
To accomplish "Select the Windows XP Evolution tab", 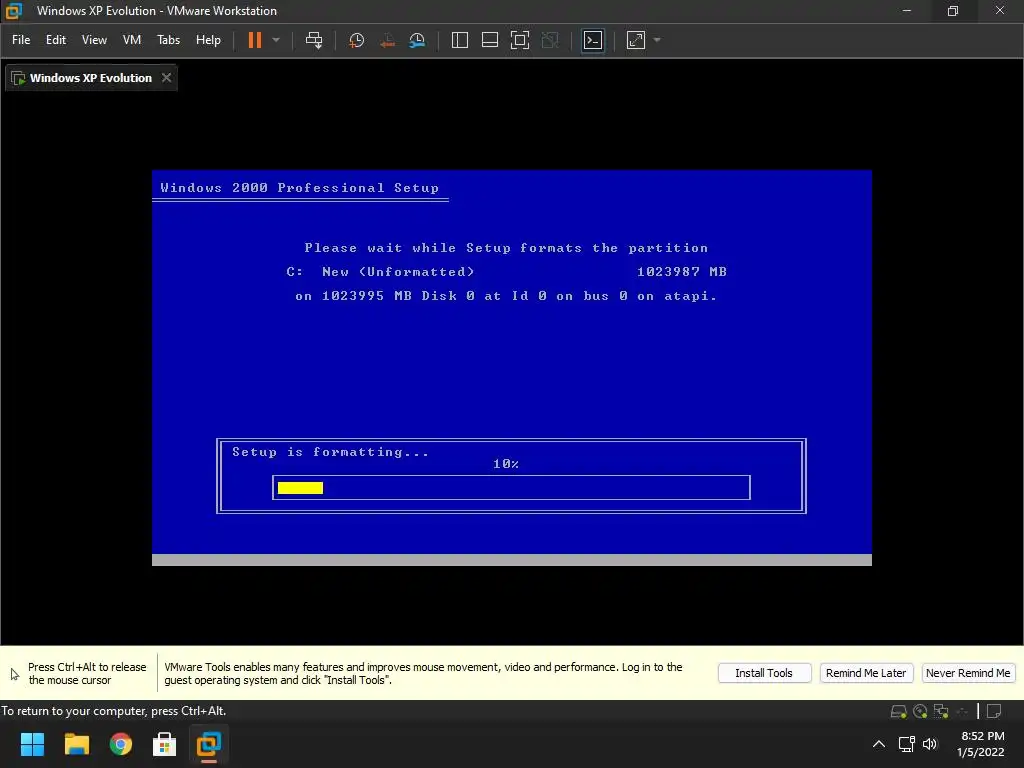I will point(91,78).
